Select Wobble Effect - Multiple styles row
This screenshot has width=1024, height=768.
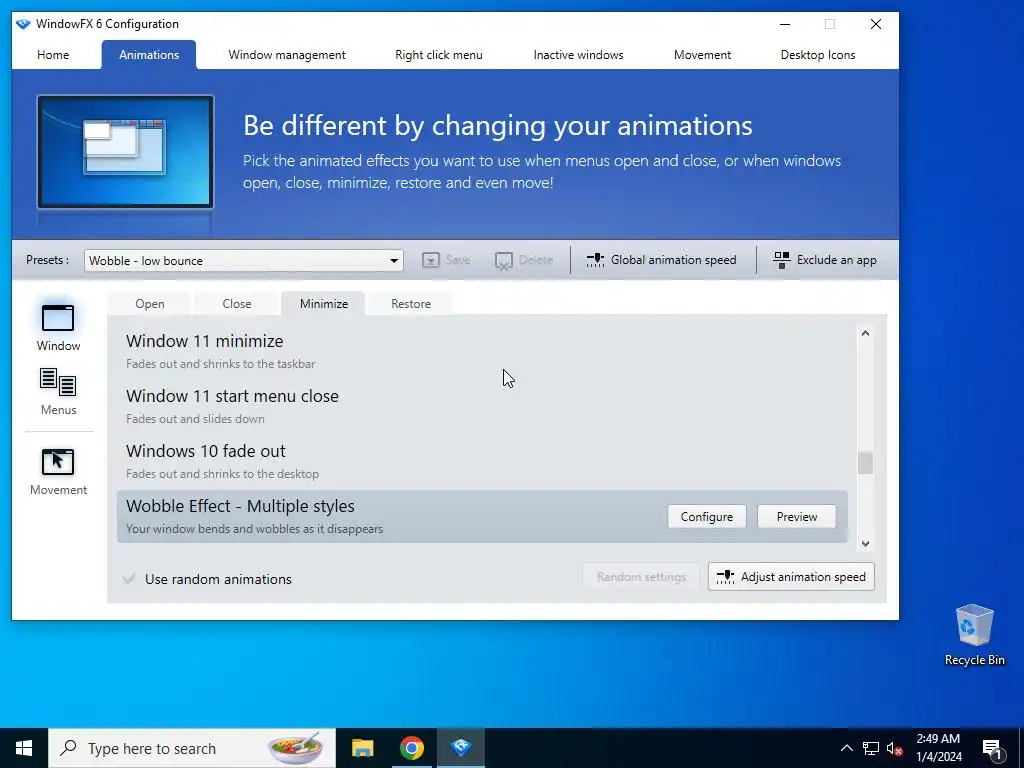482,517
